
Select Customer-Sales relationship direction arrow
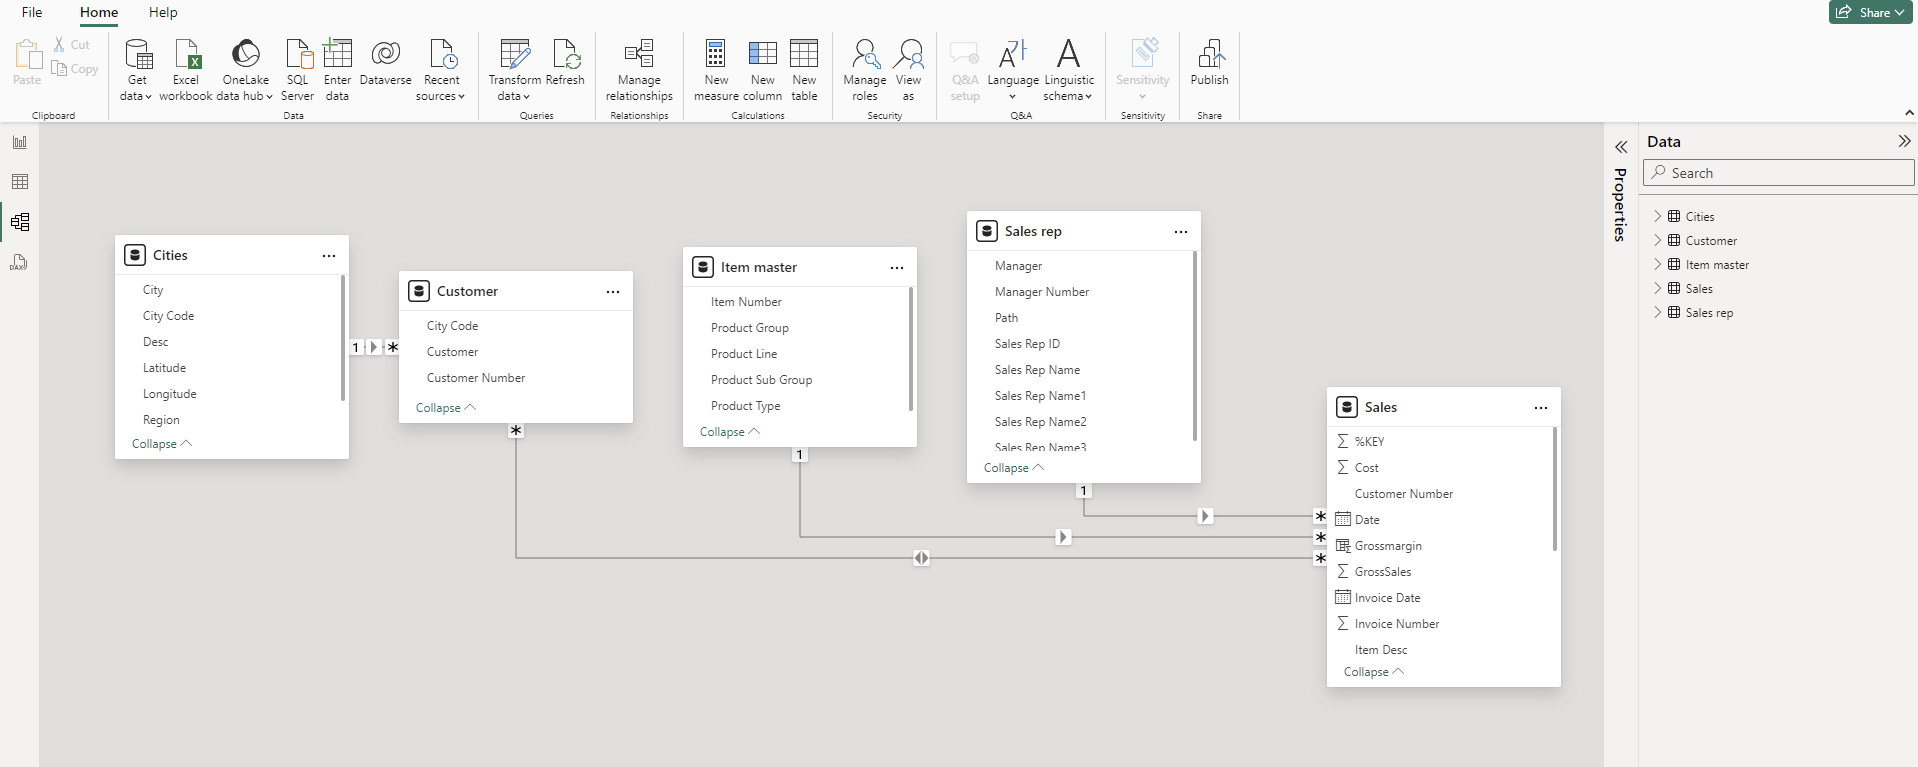pyautogui.click(x=921, y=558)
